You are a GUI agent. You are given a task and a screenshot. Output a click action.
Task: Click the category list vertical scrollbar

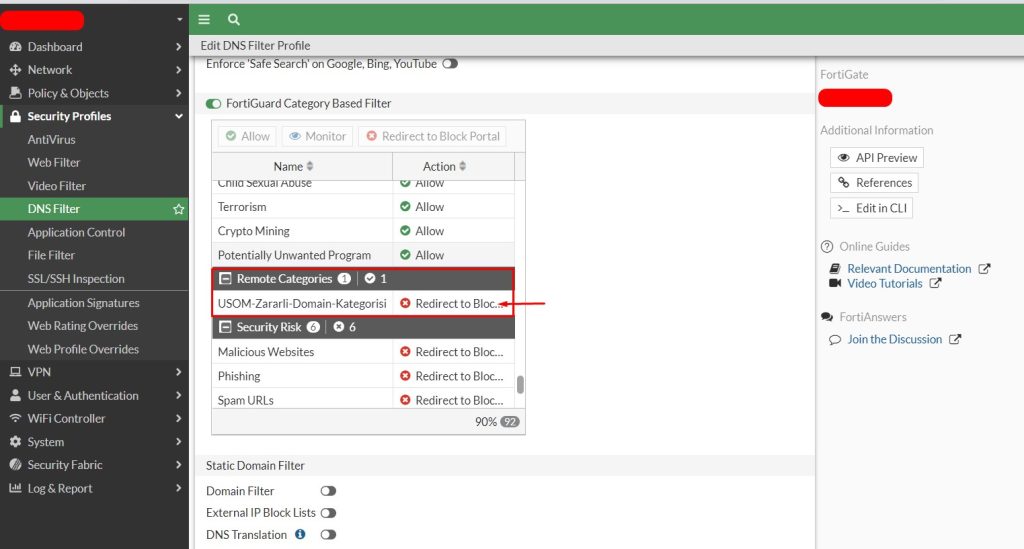pyautogui.click(x=520, y=384)
